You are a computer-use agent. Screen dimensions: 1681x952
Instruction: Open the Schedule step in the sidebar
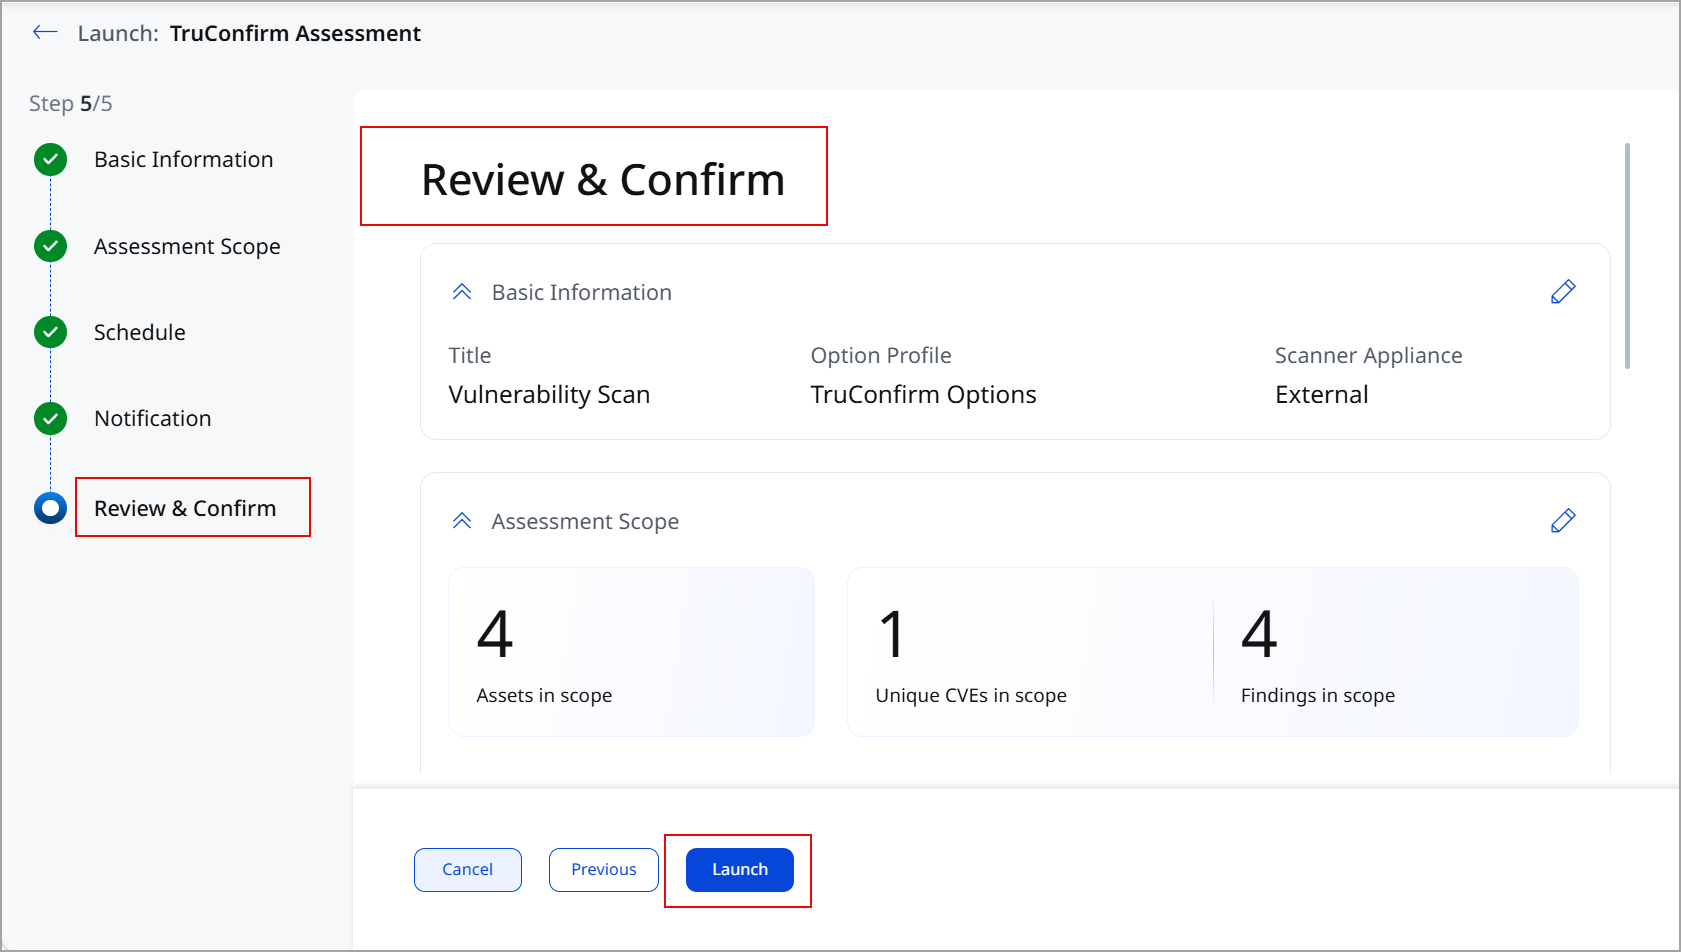tap(140, 333)
